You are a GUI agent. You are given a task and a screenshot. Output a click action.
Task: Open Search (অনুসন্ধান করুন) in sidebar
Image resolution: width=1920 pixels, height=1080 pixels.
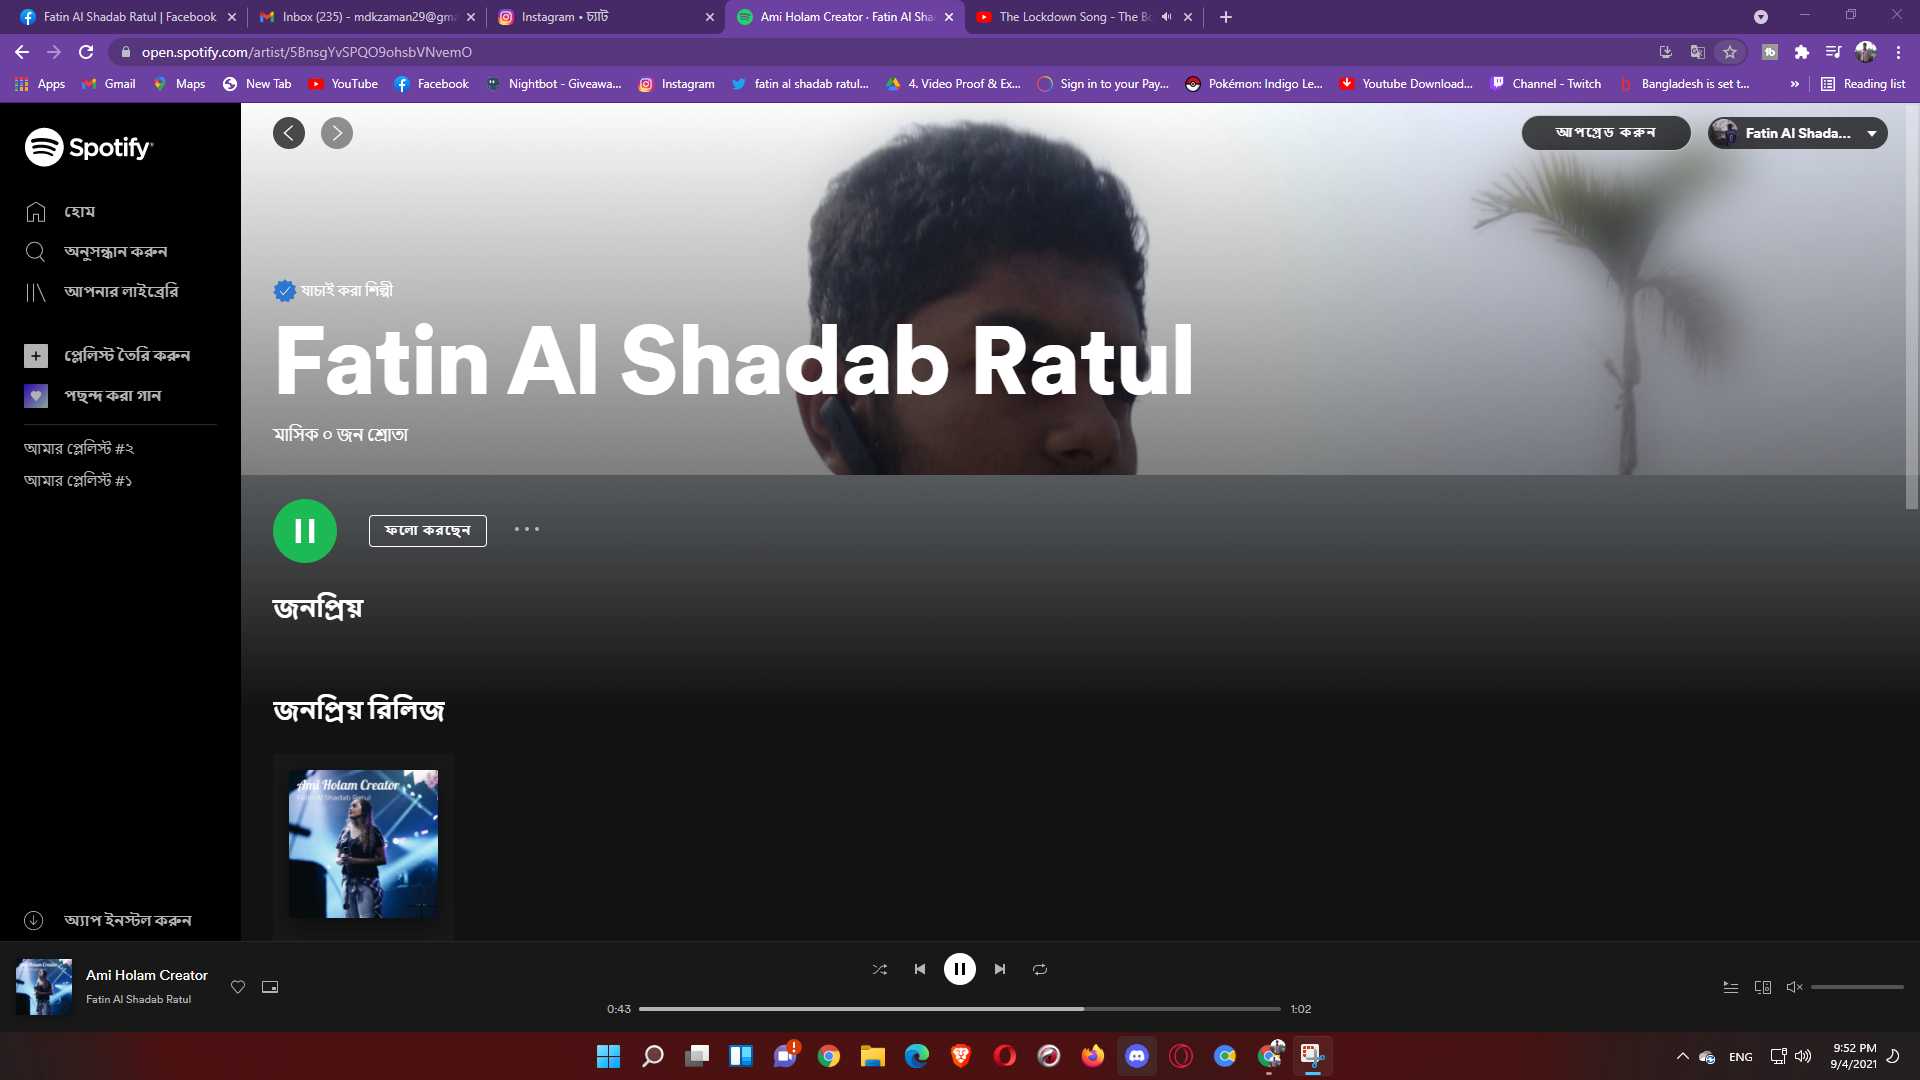(96, 252)
